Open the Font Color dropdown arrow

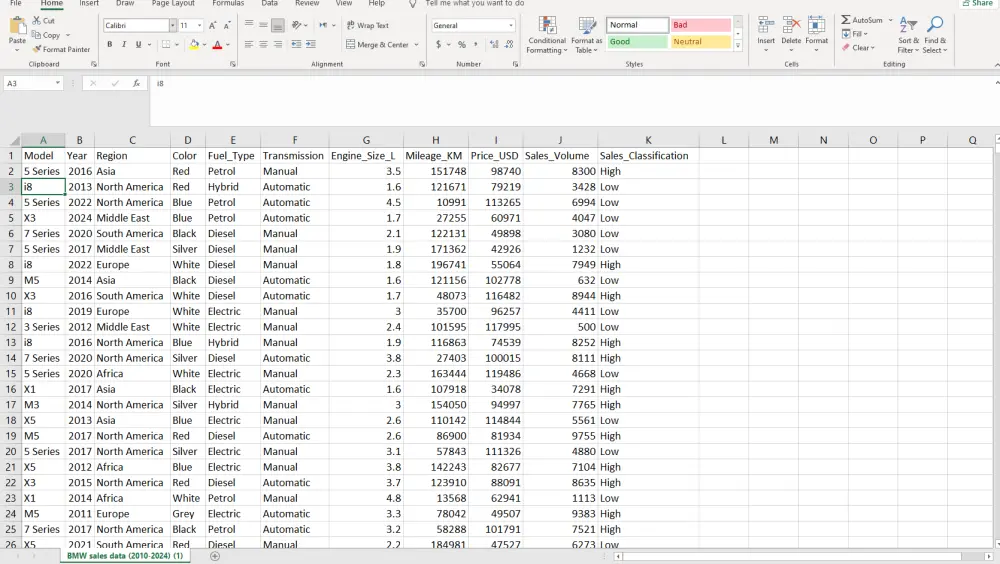228,45
